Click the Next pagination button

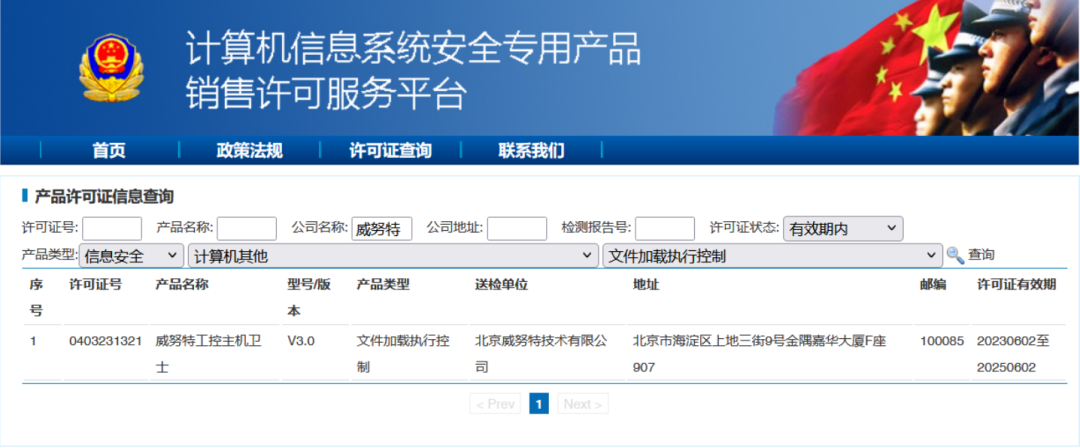point(583,404)
